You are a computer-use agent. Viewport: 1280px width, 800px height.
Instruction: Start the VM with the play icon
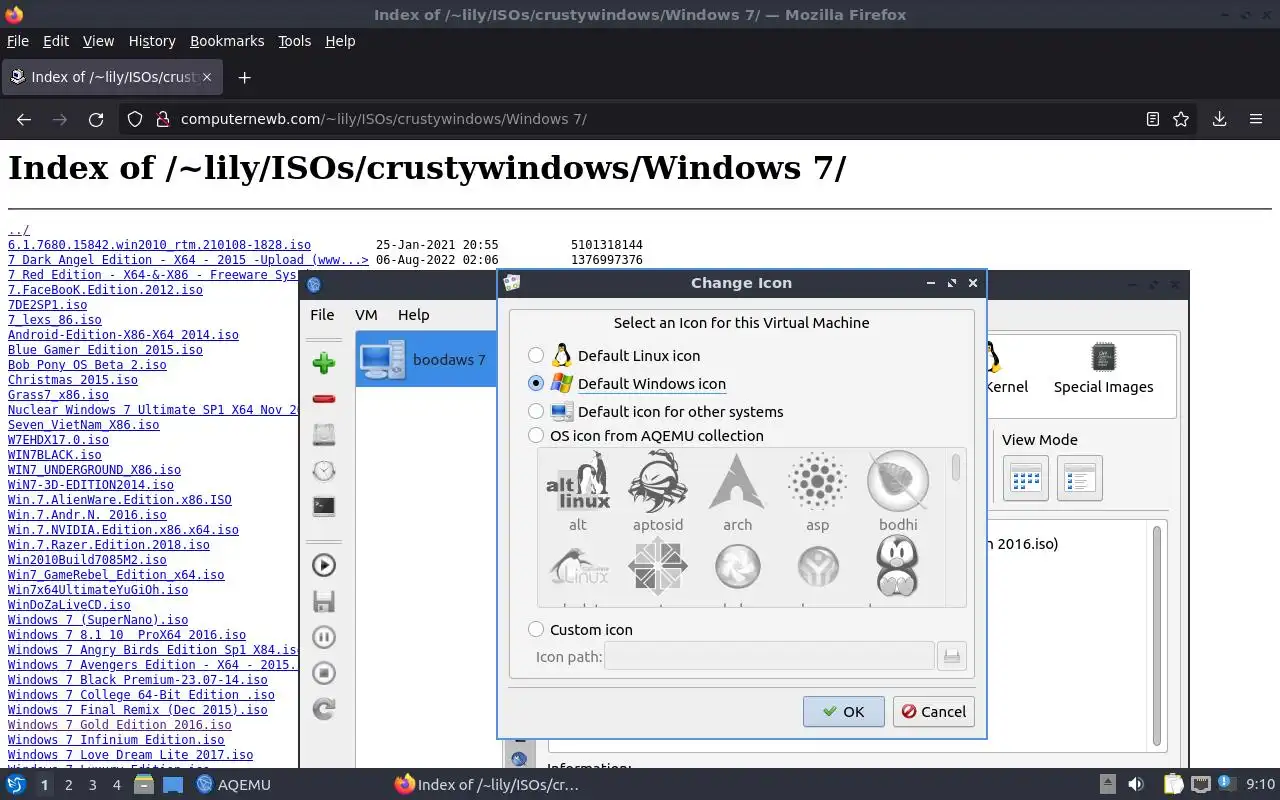[323, 565]
